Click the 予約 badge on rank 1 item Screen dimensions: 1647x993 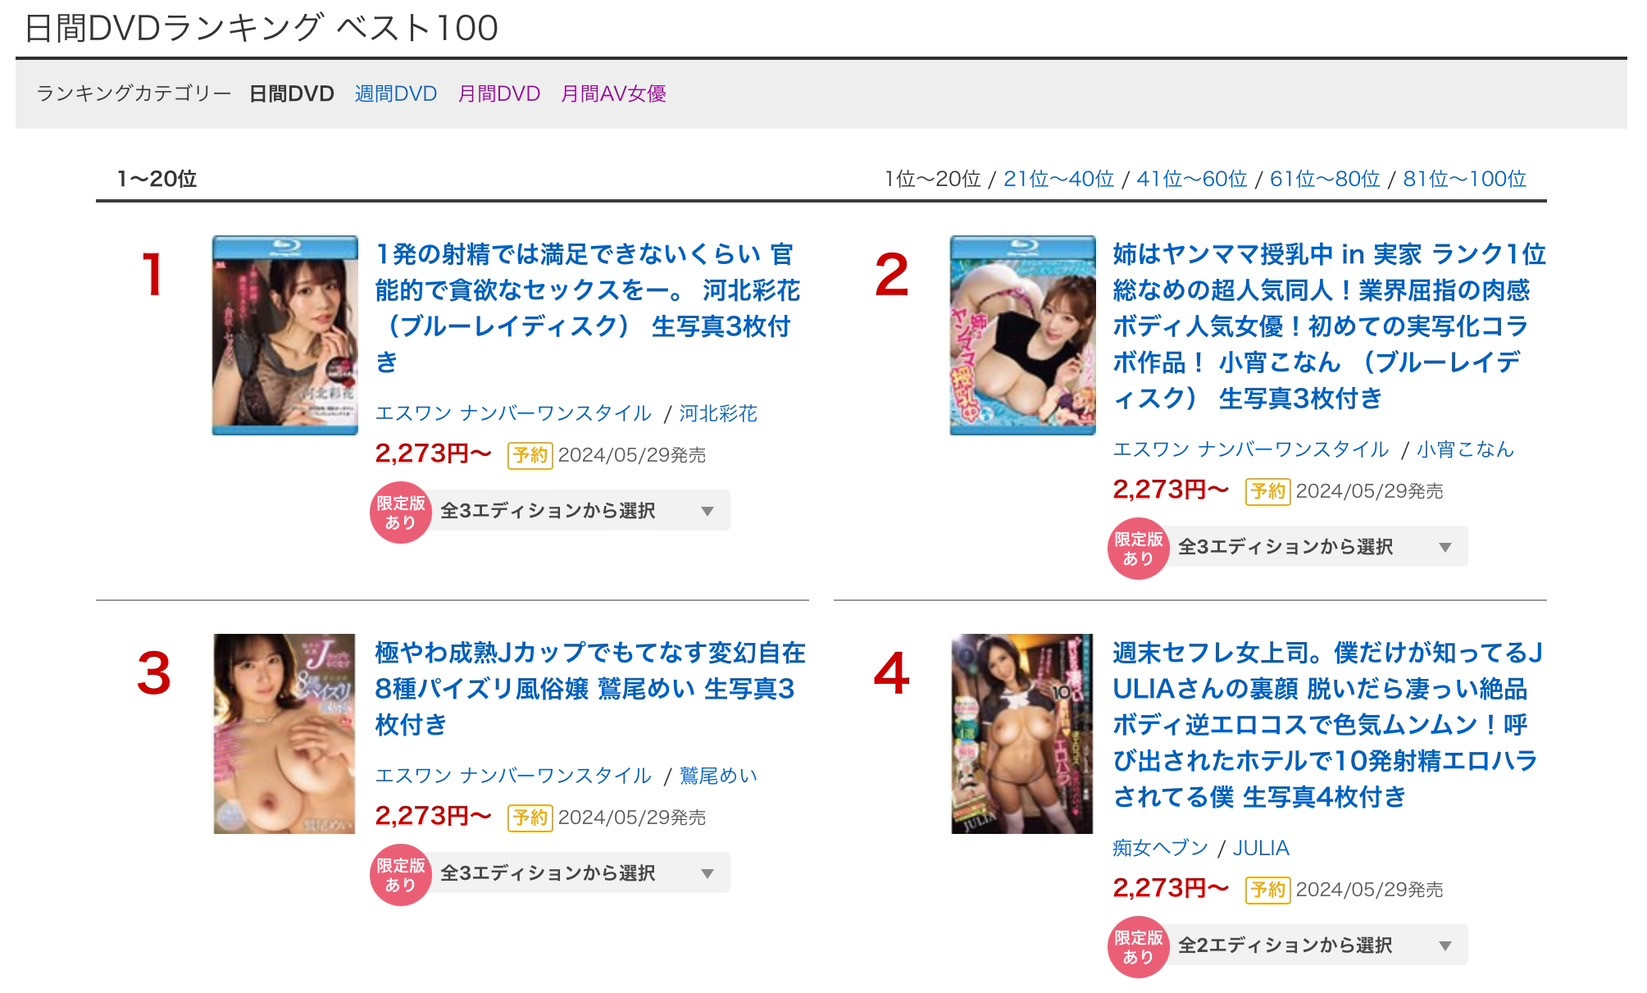click(530, 455)
